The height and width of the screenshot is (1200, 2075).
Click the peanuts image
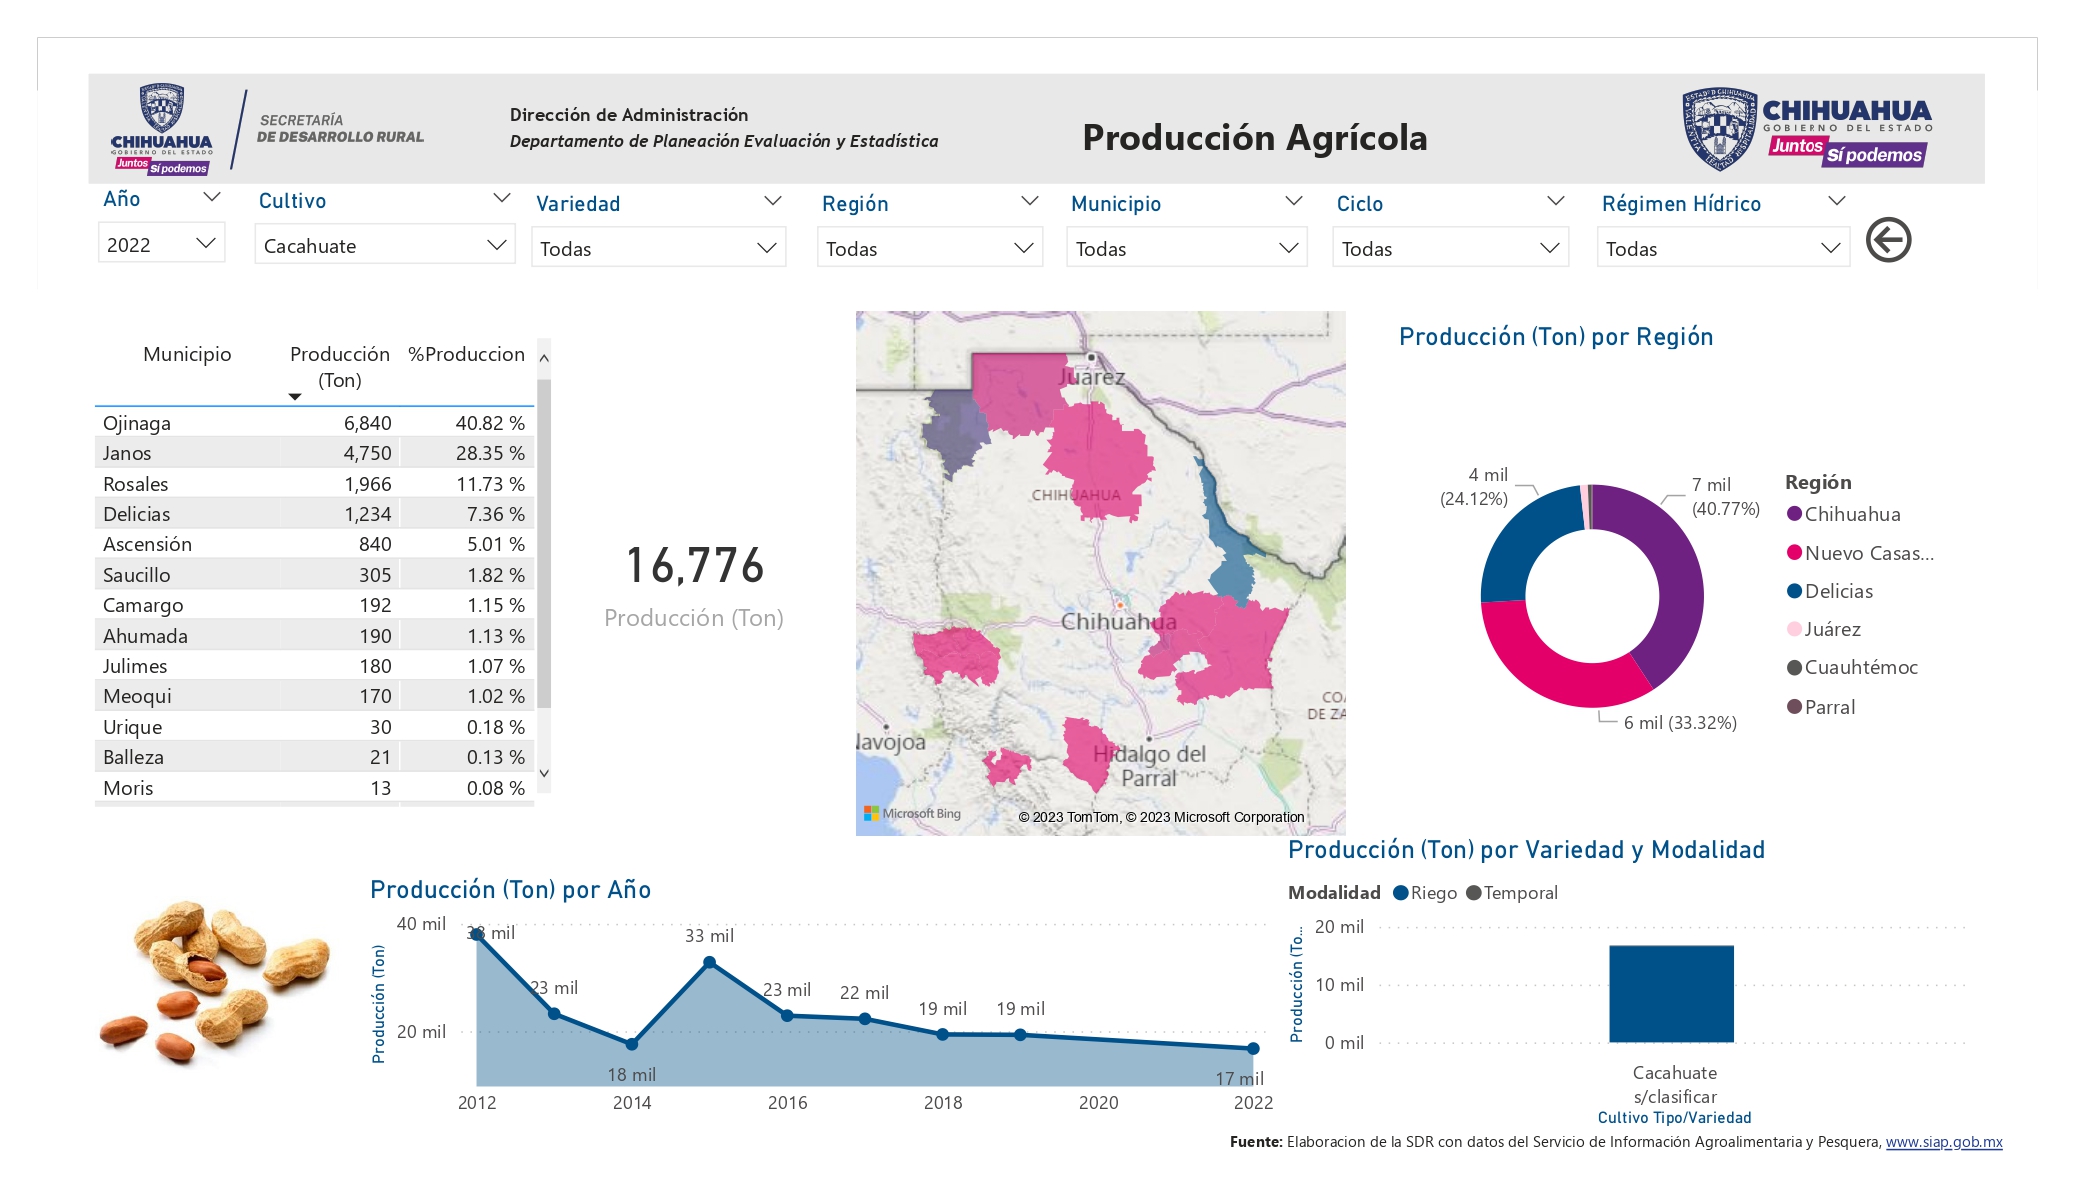click(214, 981)
